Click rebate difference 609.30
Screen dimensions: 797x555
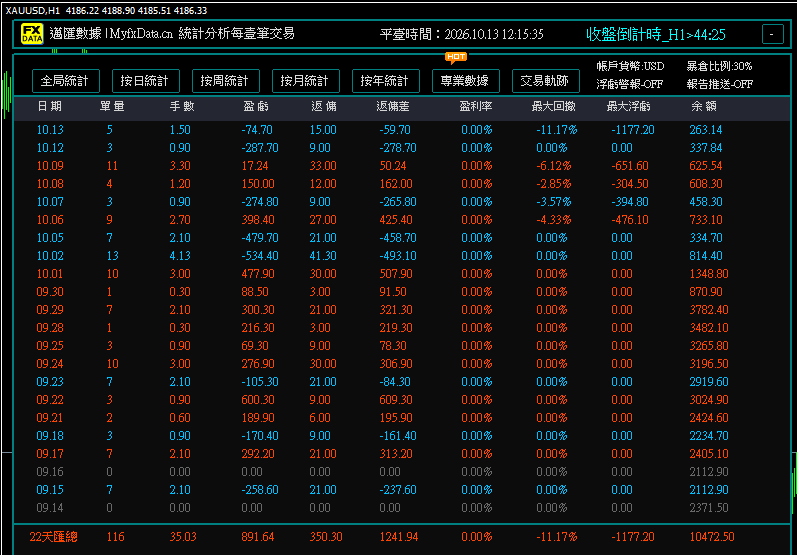coord(396,399)
